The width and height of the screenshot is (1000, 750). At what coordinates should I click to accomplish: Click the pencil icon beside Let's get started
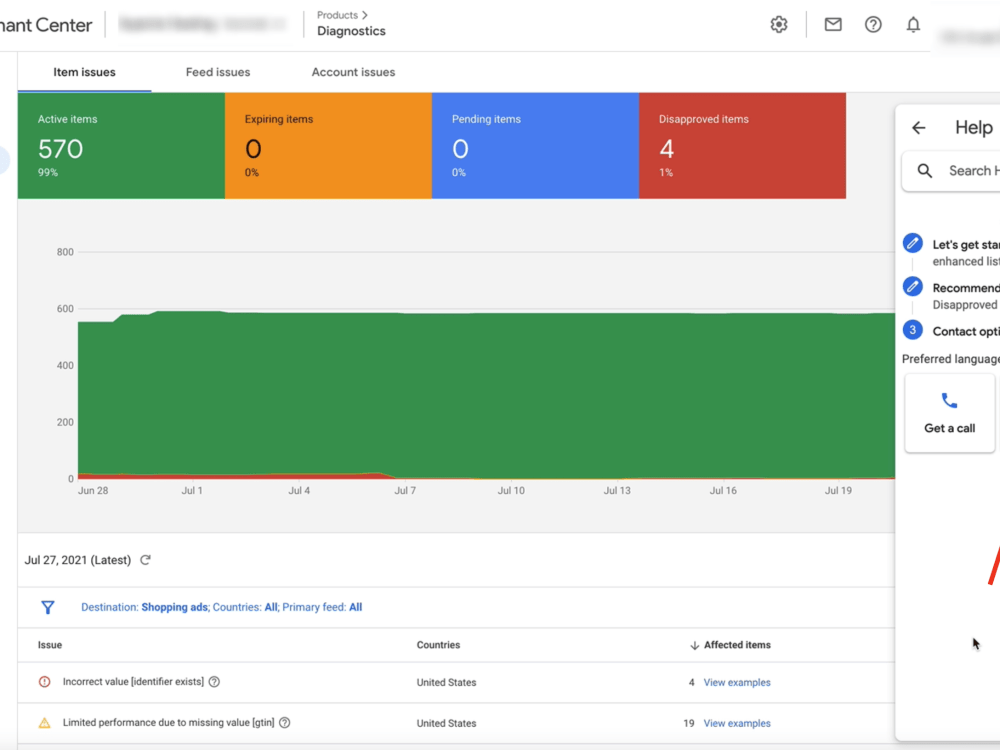pos(913,244)
